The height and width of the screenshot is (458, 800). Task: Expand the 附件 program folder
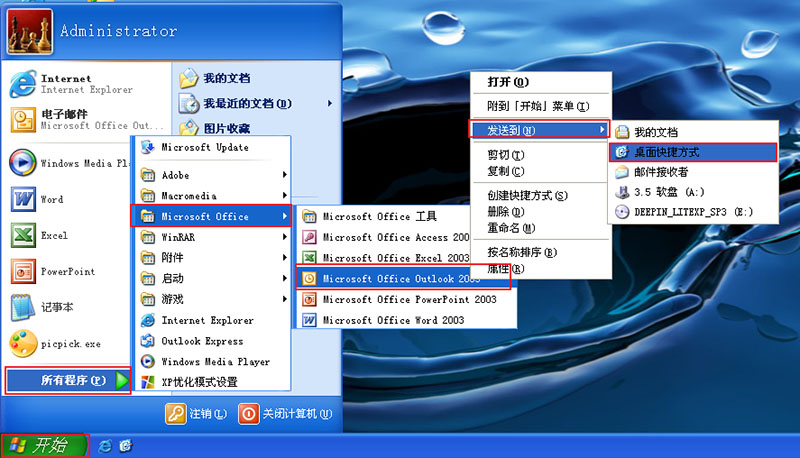tap(213, 258)
